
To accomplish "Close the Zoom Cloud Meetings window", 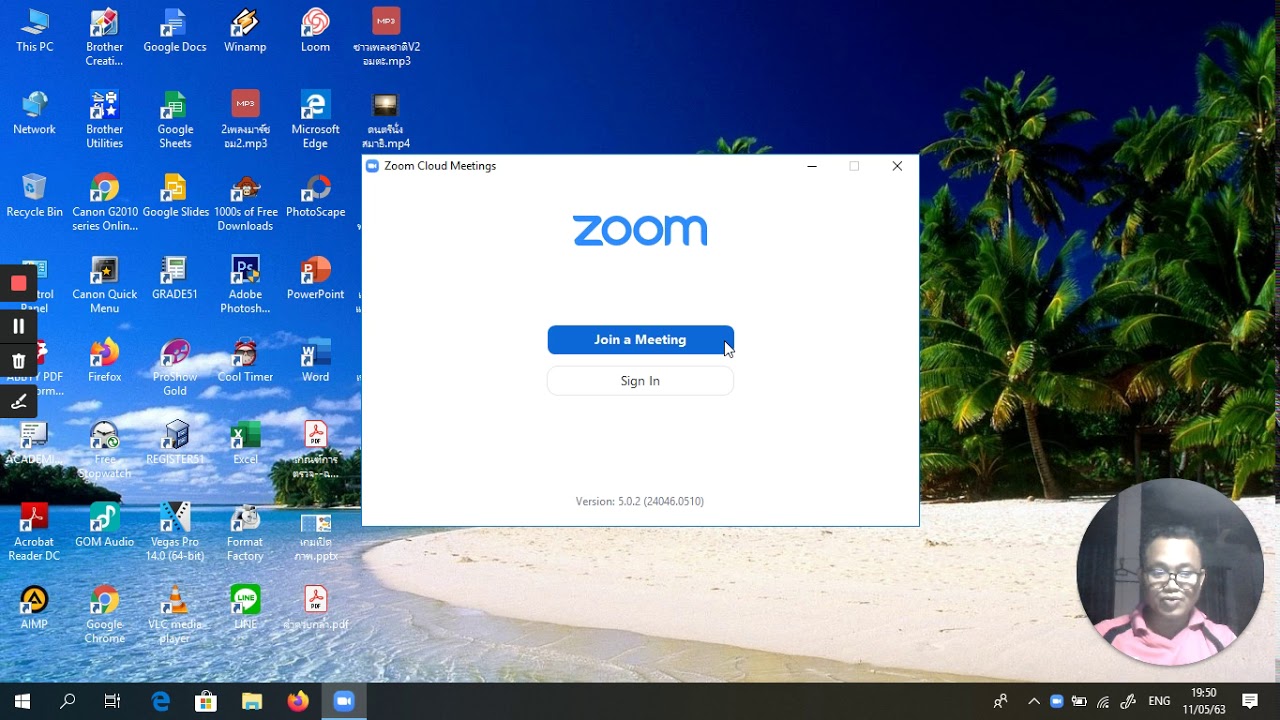I will pyautogui.click(x=897, y=166).
